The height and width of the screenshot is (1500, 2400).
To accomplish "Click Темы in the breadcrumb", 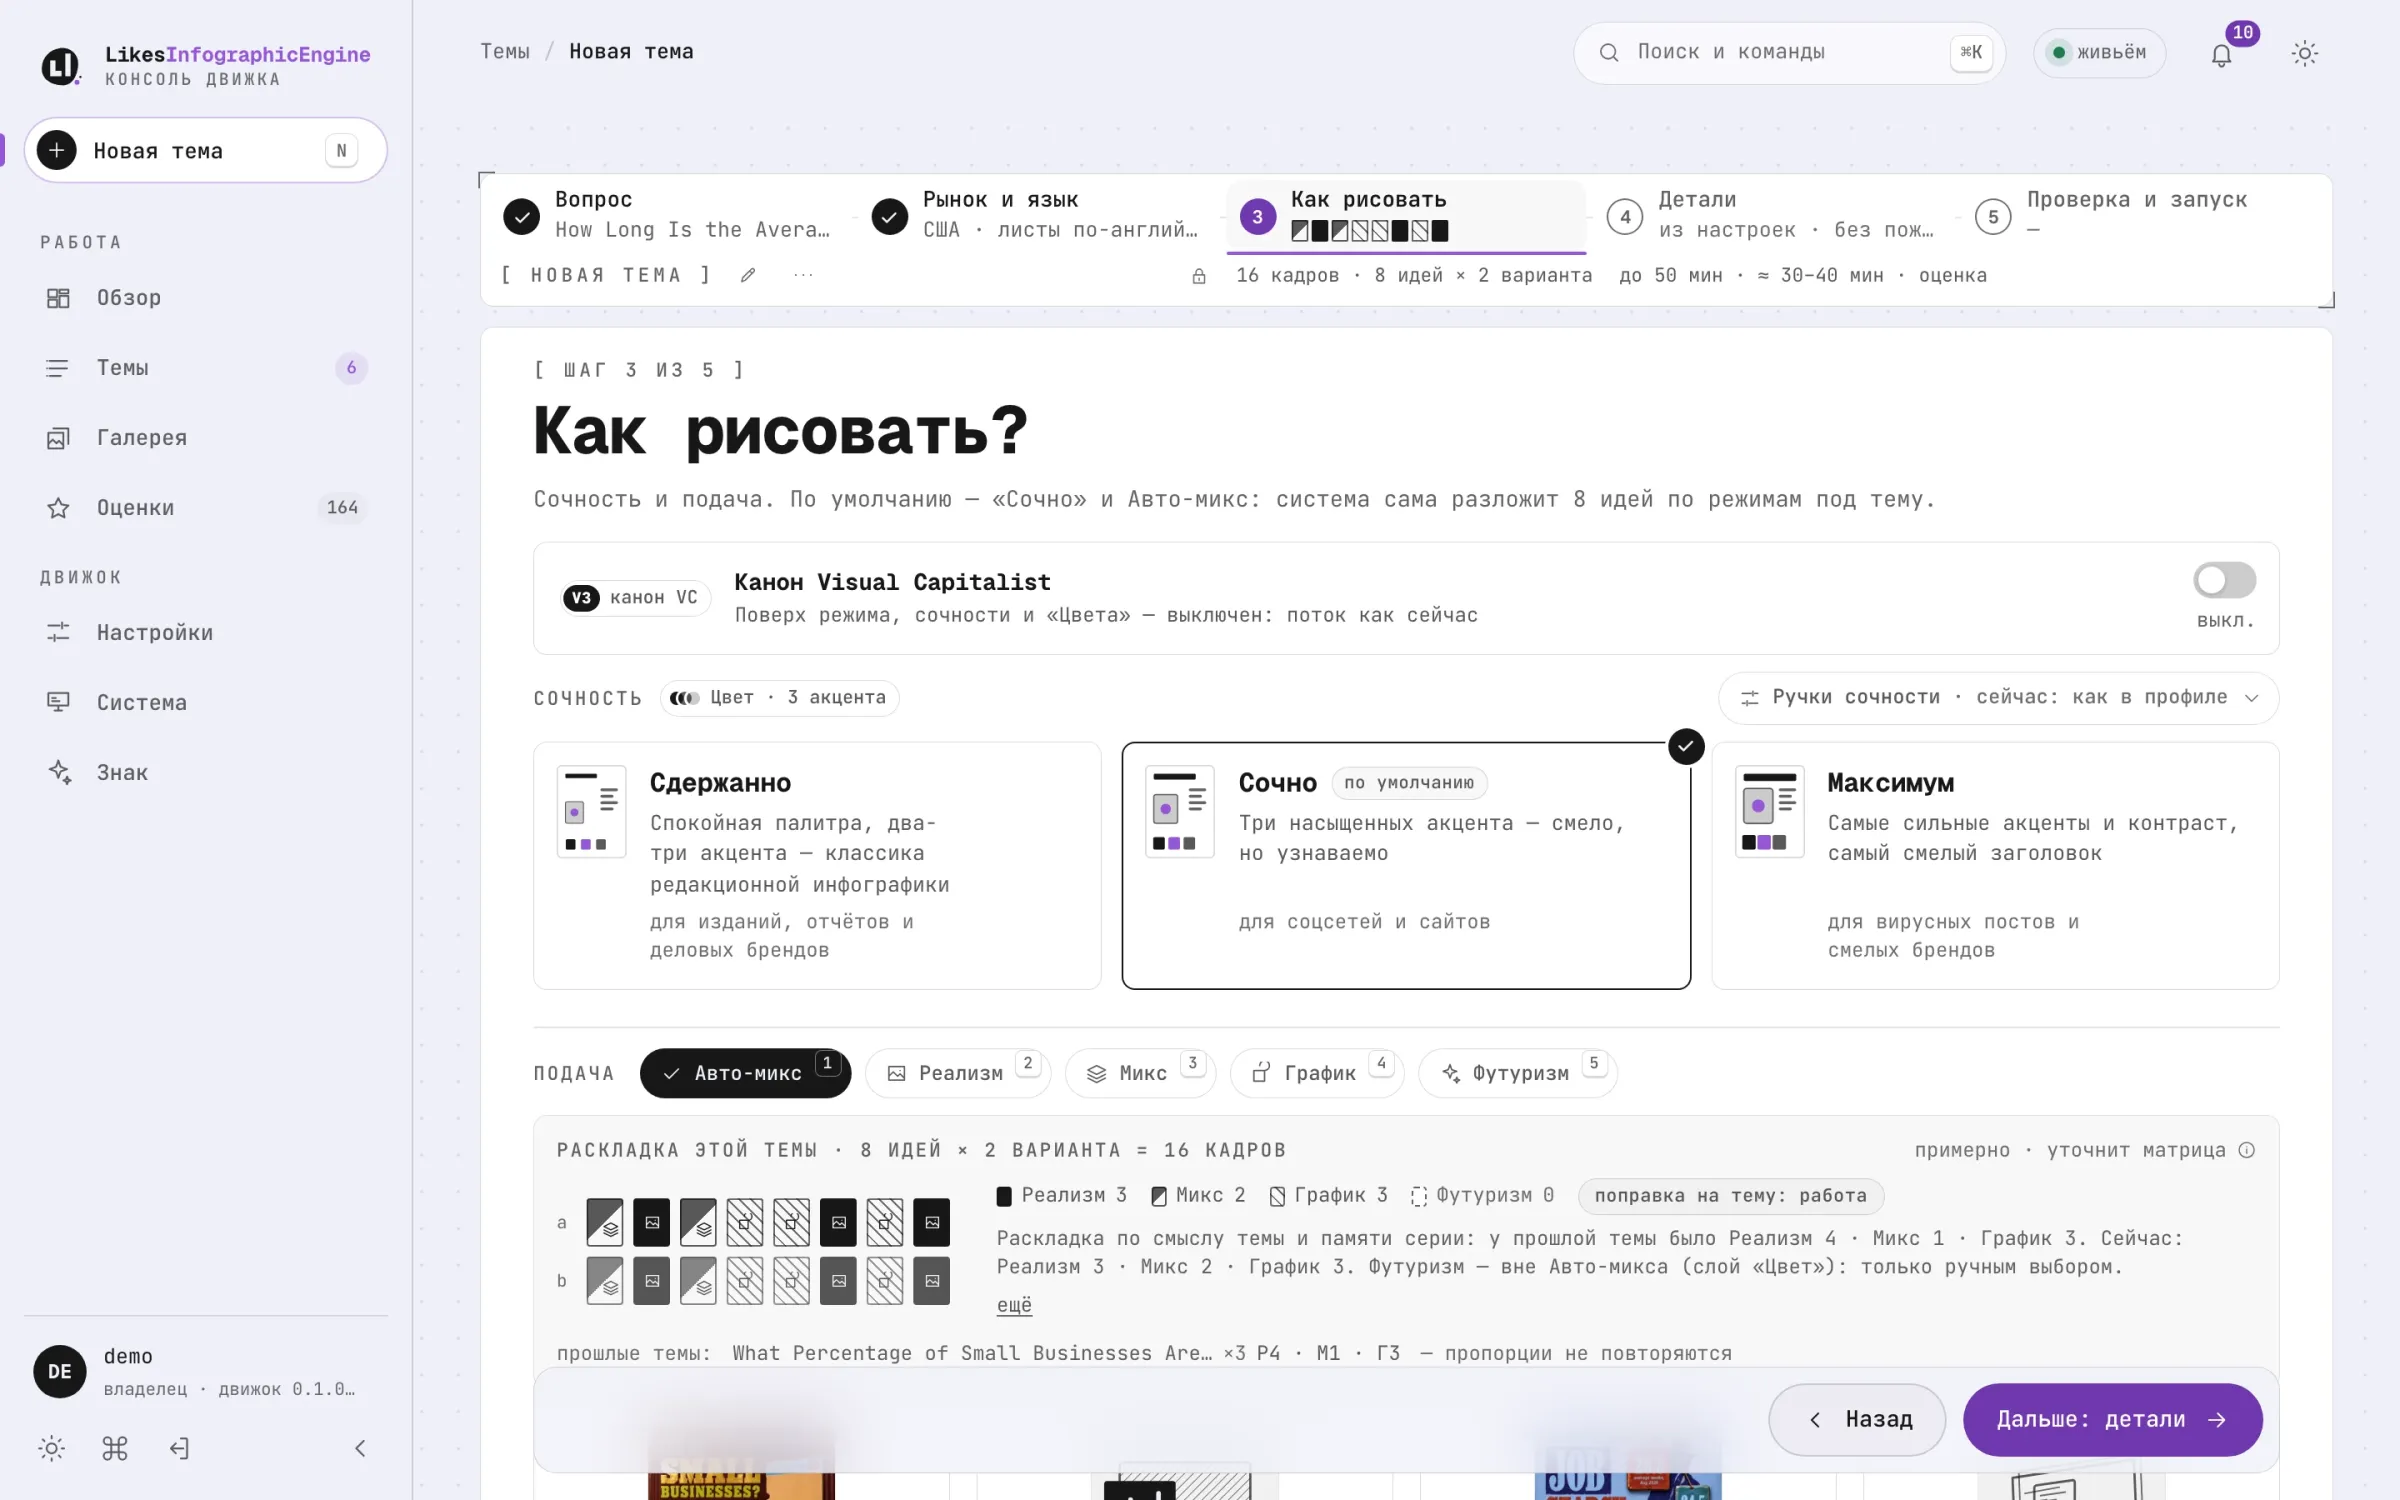I will [505, 51].
